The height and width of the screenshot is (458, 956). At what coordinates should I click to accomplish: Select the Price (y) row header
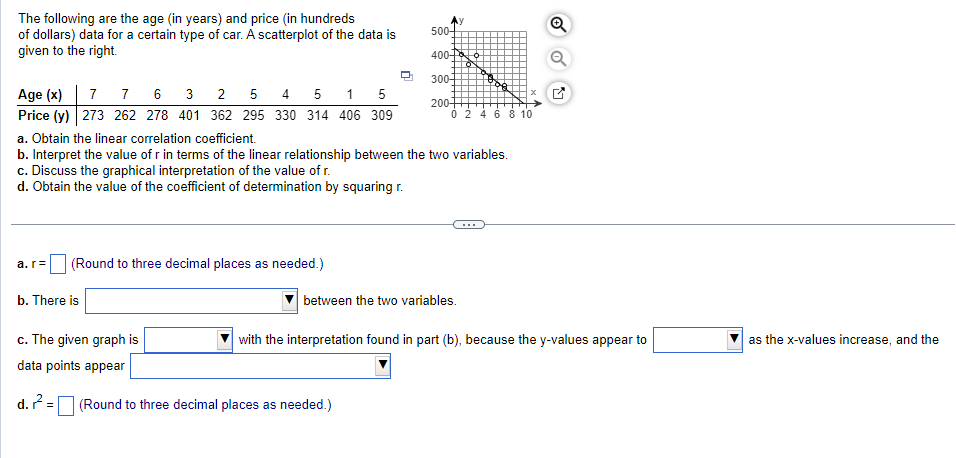pos(44,115)
